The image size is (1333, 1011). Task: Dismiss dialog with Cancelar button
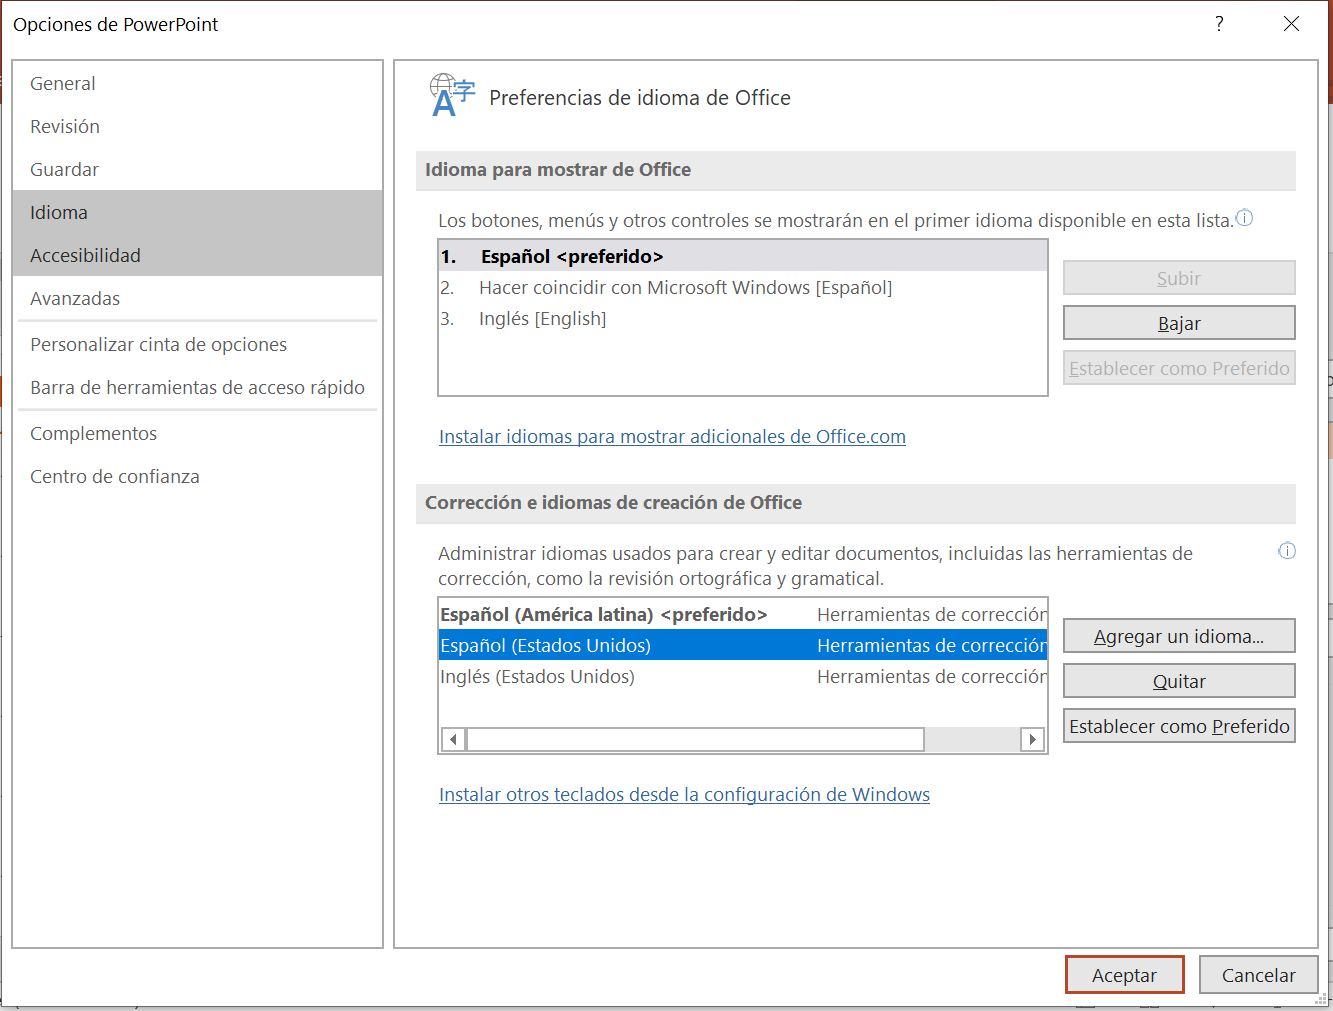pyautogui.click(x=1258, y=975)
